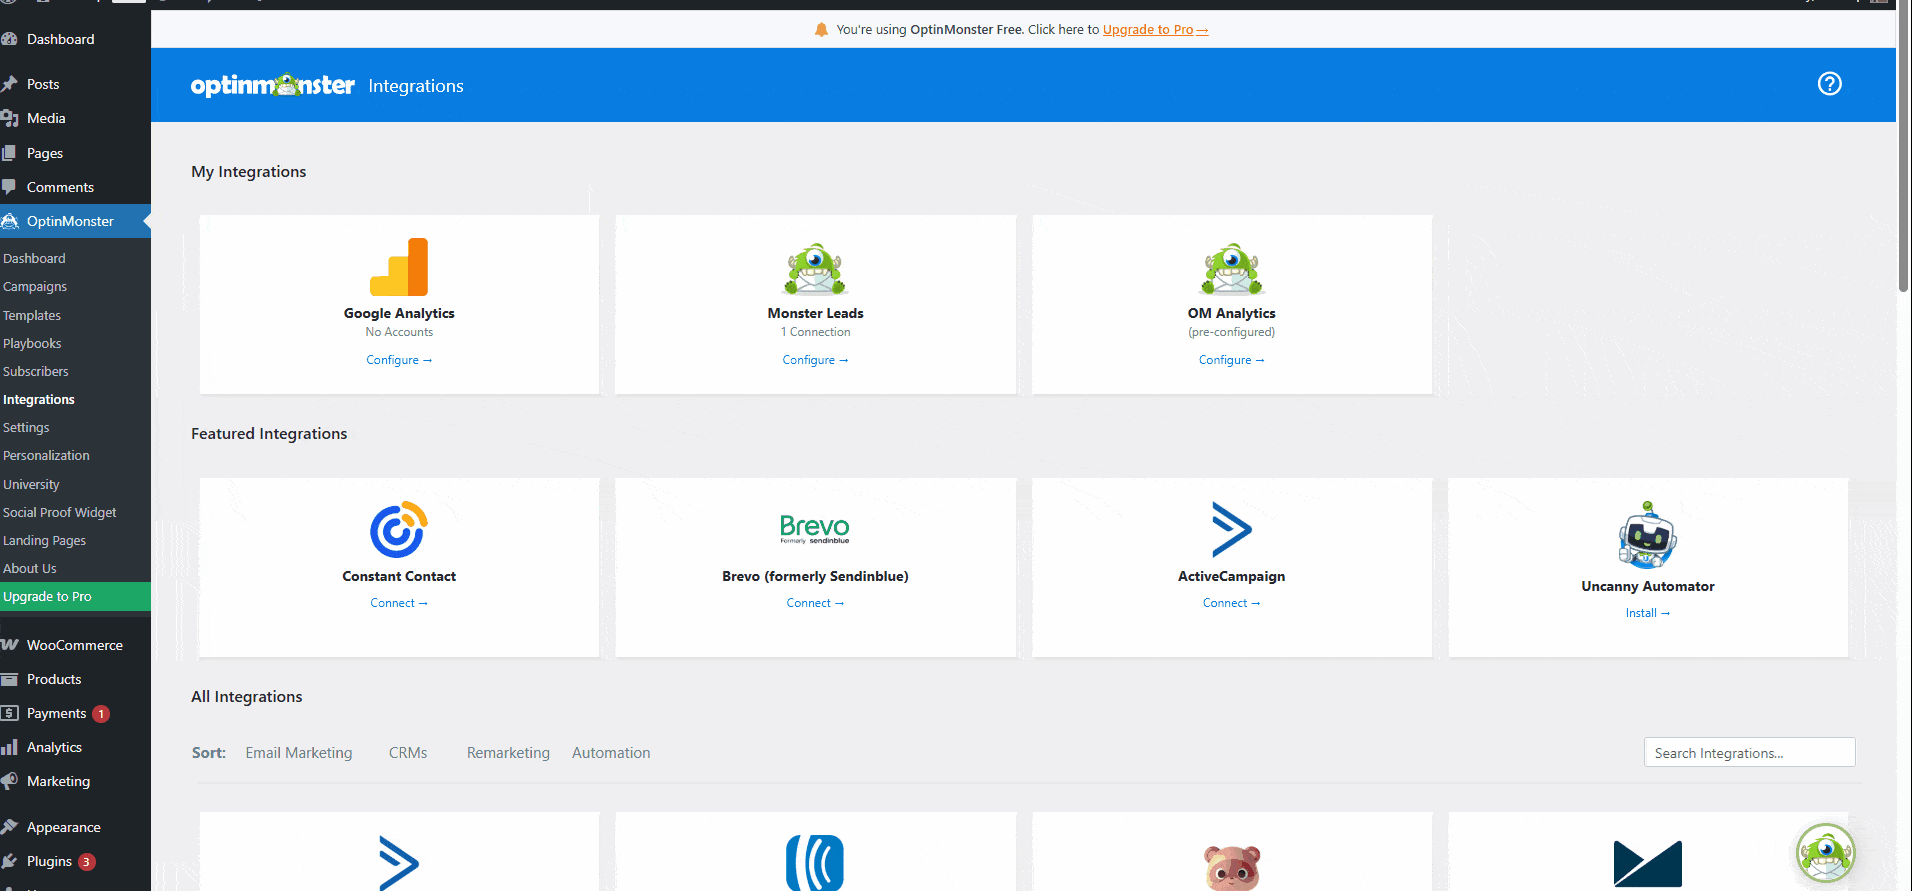This screenshot has width=1912, height=891.
Task: Click the OptinMonster logo in the header
Action: tap(272, 85)
